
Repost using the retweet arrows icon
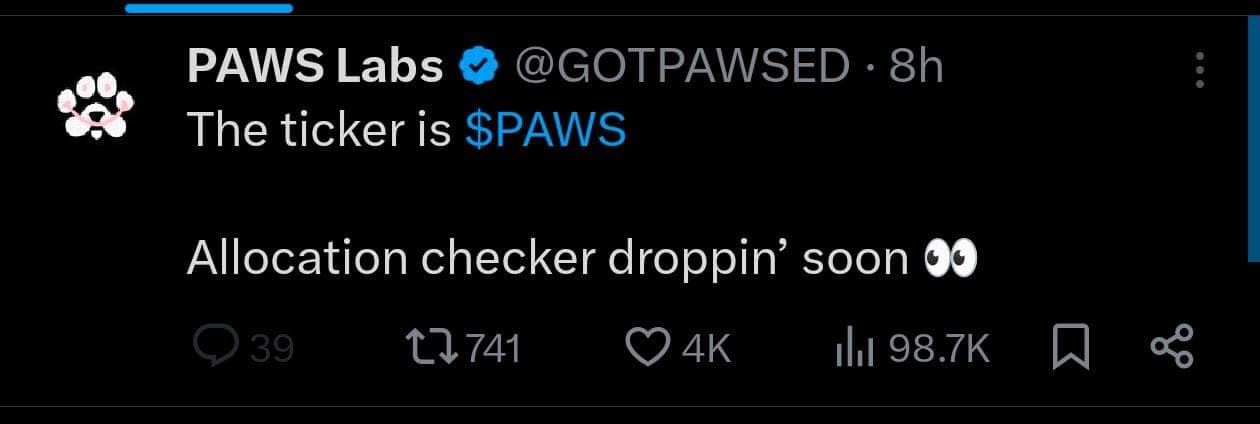433,348
